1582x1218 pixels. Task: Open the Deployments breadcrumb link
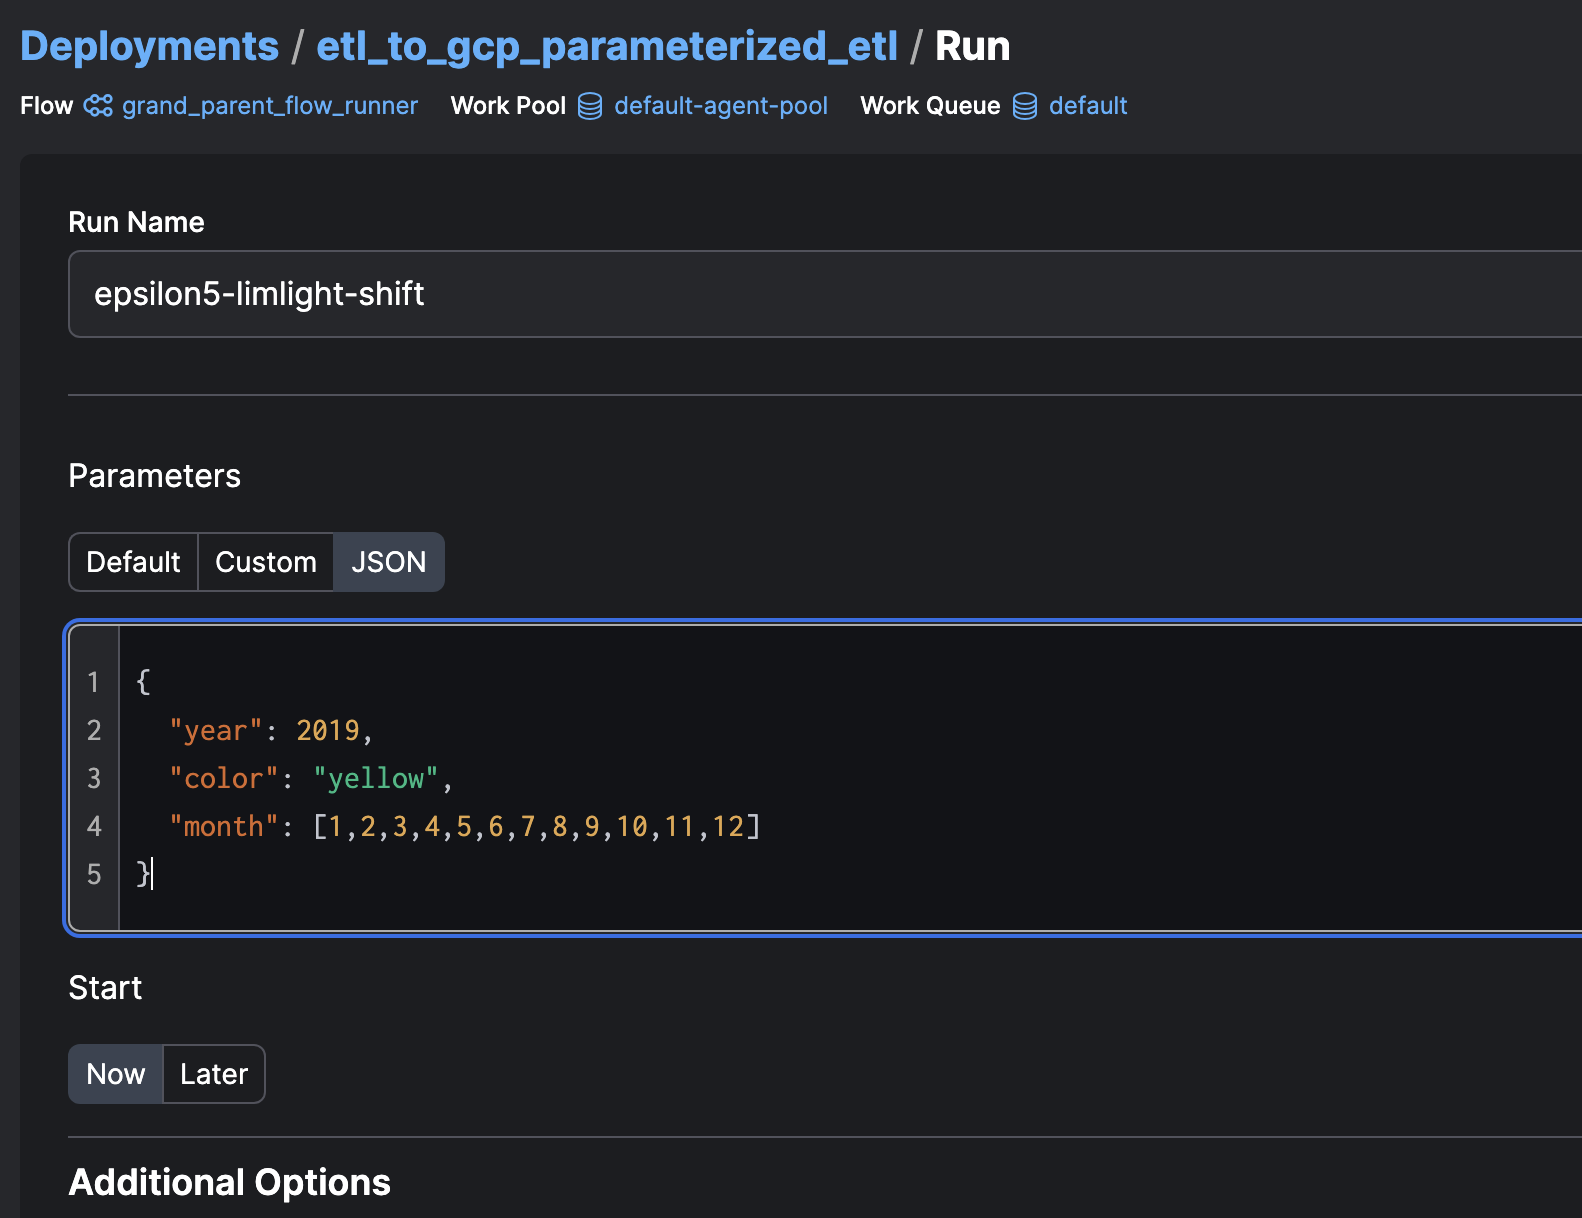[x=149, y=47]
